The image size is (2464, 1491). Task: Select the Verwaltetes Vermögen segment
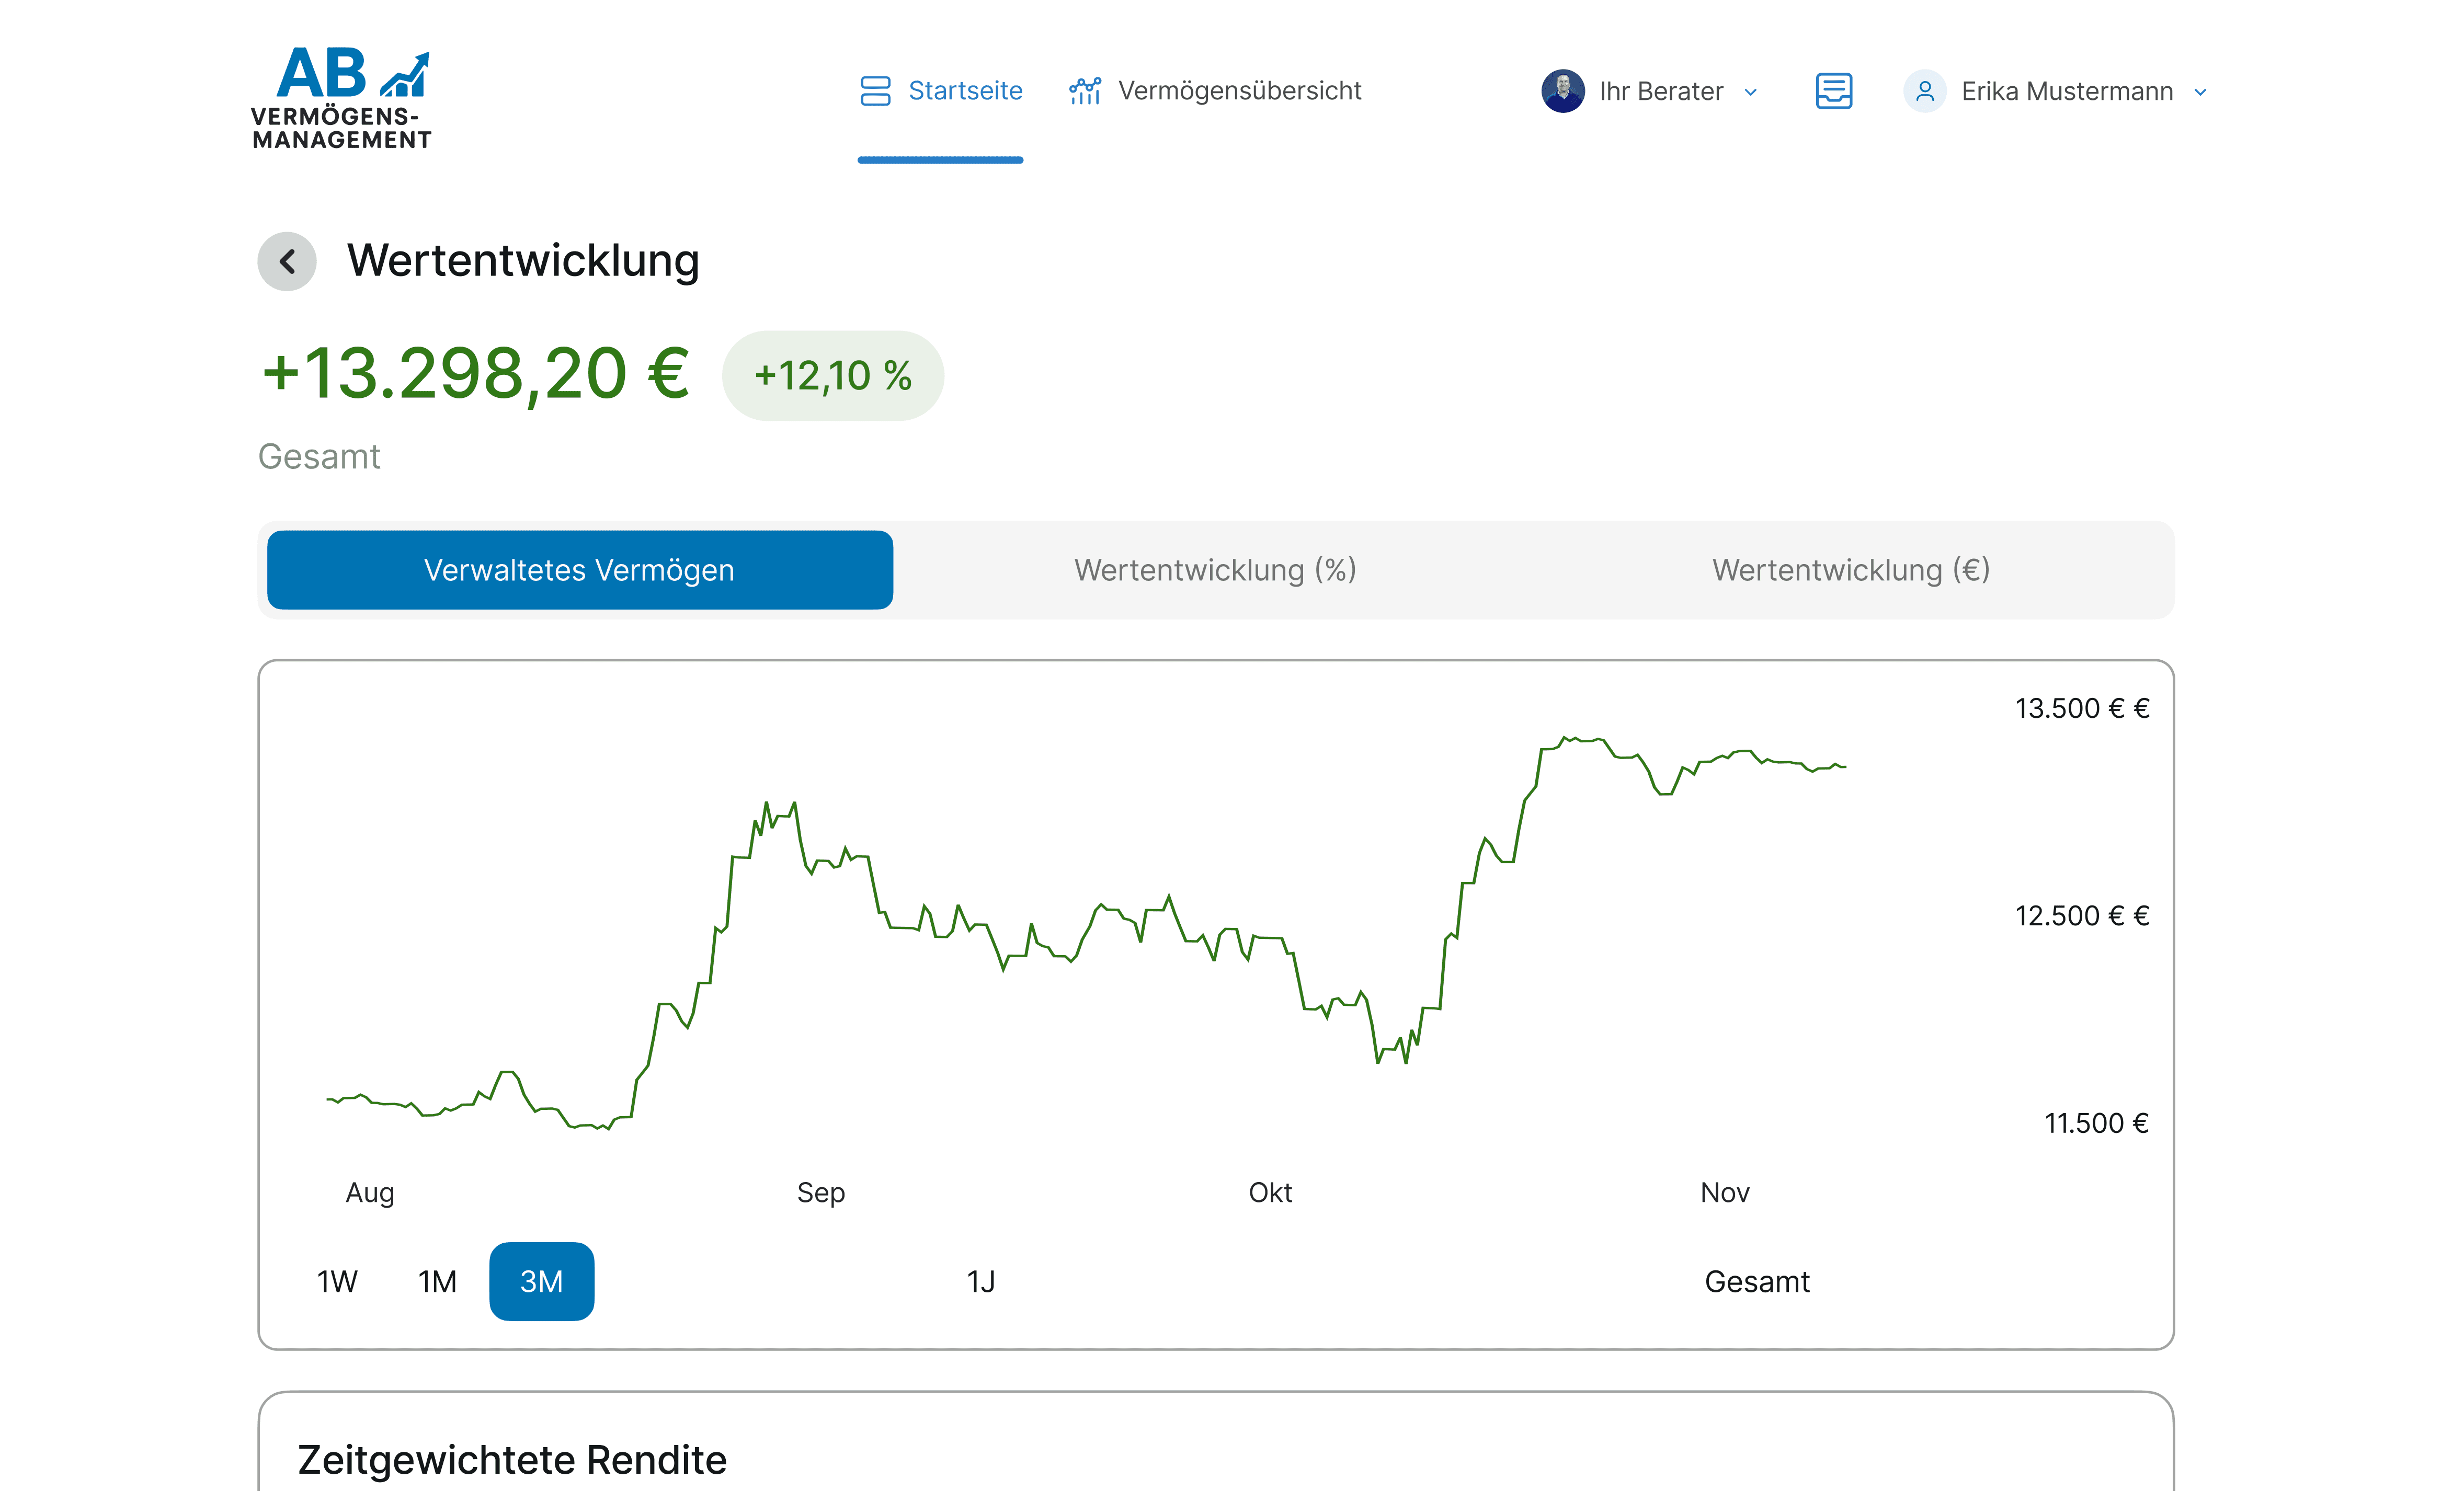[579, 570]
